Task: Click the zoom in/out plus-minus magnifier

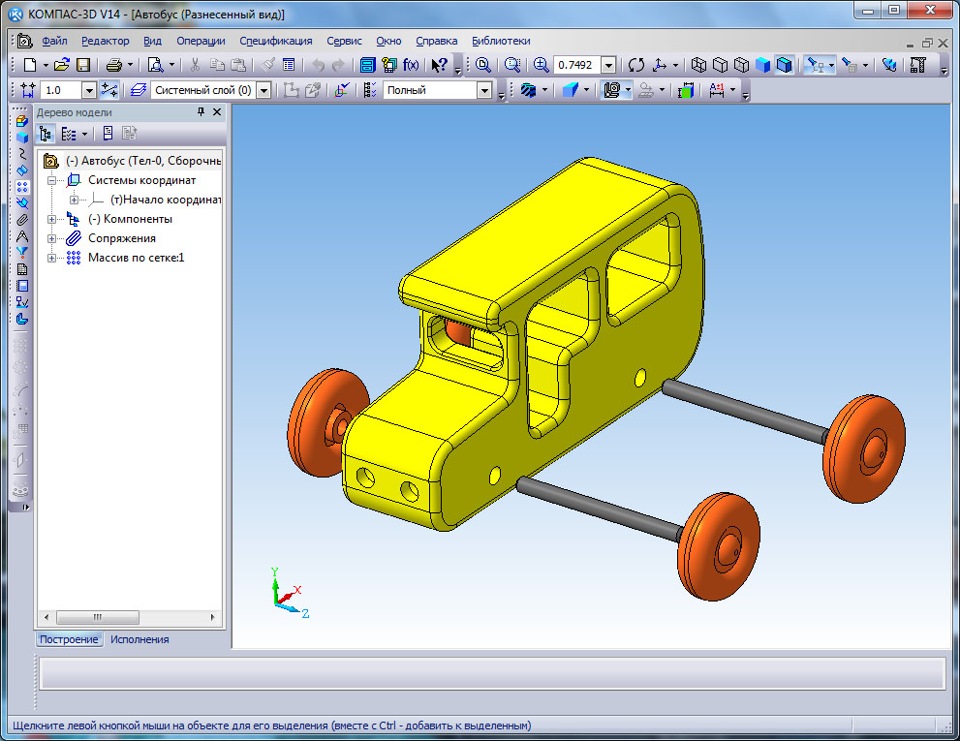Action: [541, 65]
